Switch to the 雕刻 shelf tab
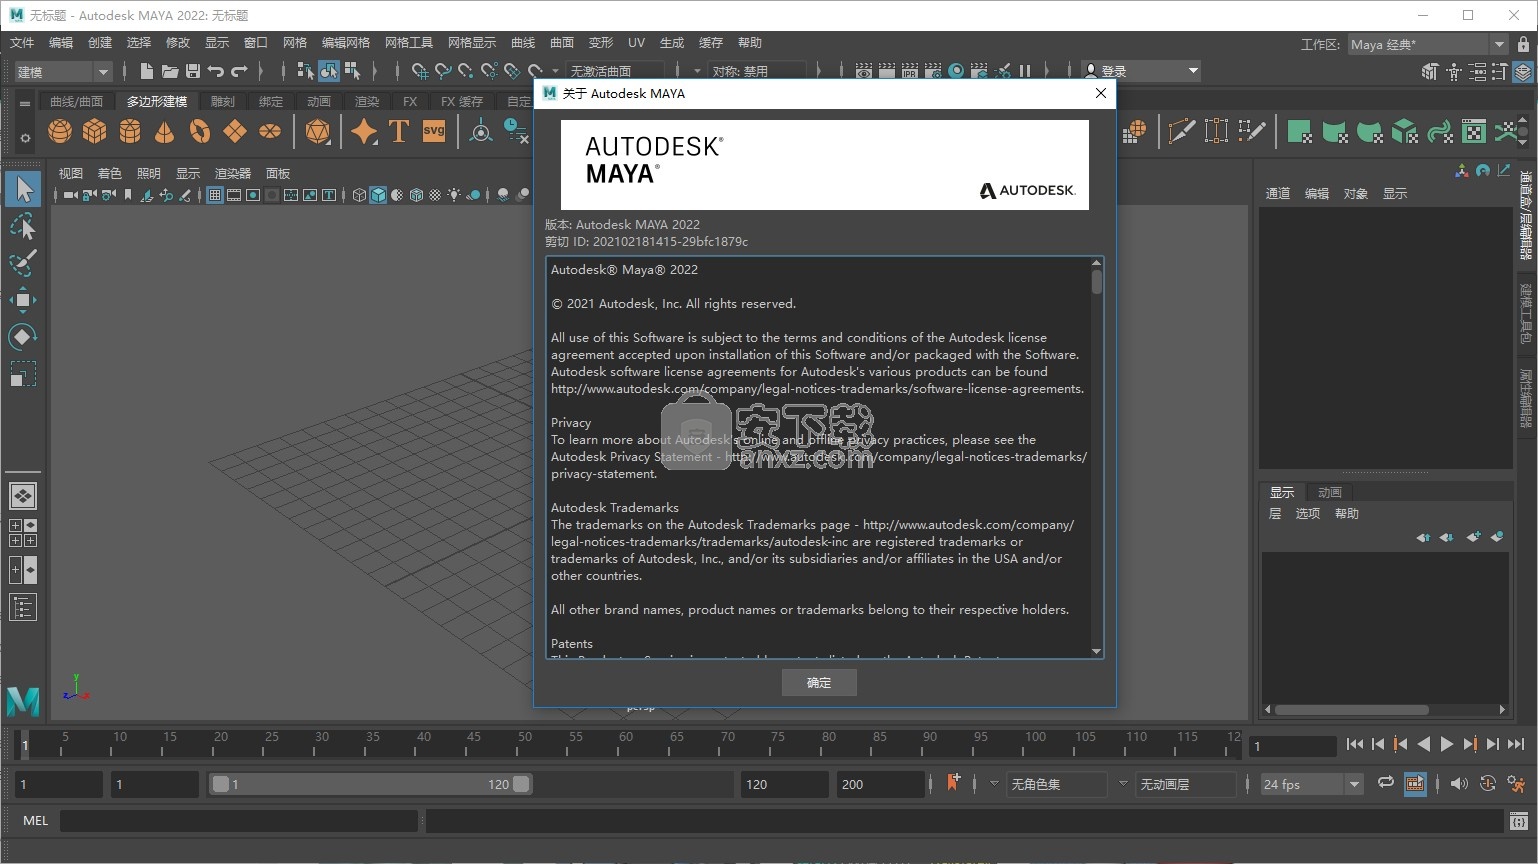The height and width of the screenshot is (864, 1538). click(222, 102)
